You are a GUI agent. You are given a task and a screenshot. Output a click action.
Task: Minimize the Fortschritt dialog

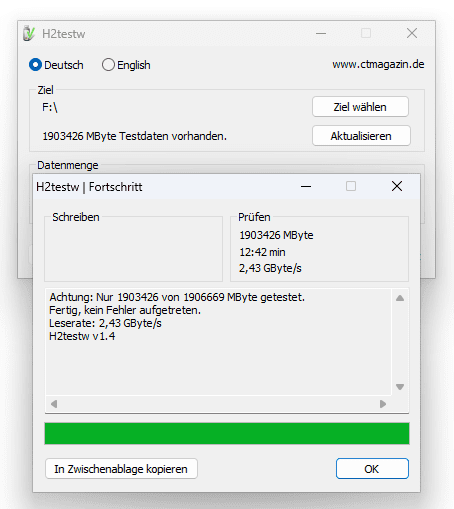(306, 186)
